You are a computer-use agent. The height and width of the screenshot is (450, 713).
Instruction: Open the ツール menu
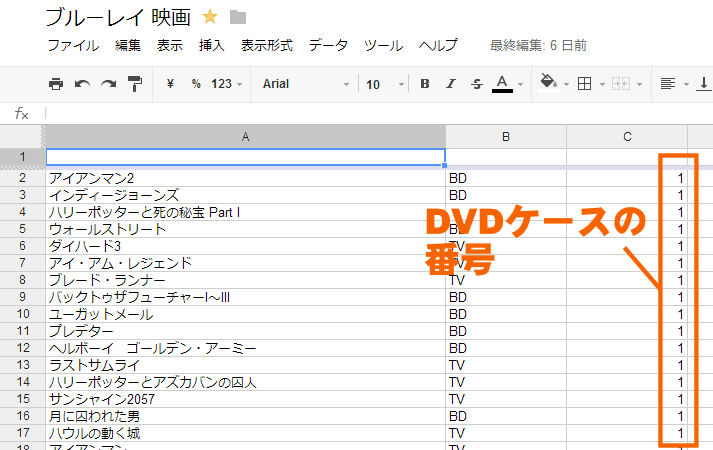(x=383, y=45)
